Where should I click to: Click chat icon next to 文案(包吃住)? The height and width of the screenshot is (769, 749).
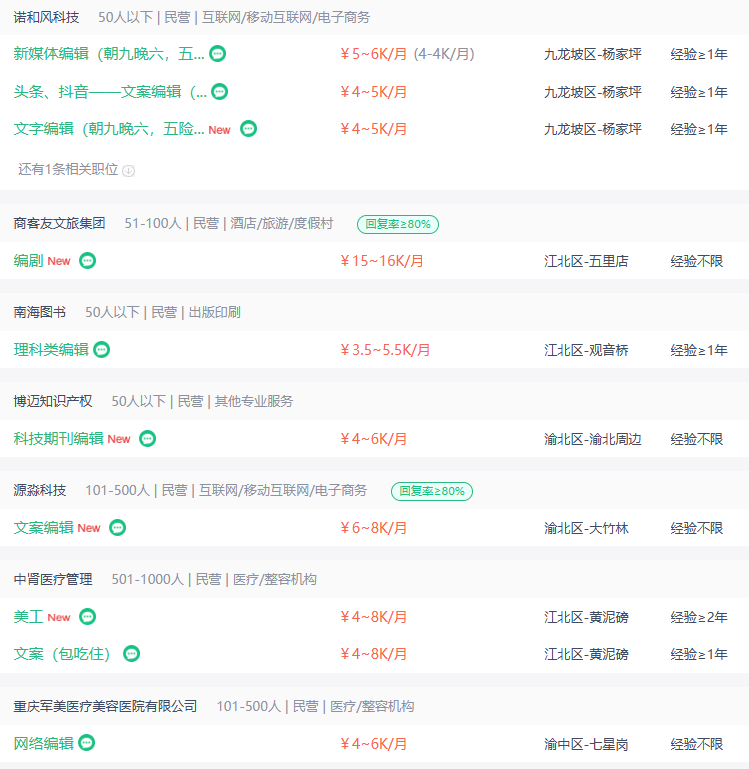pyautogui.click(x=131, y=654)
